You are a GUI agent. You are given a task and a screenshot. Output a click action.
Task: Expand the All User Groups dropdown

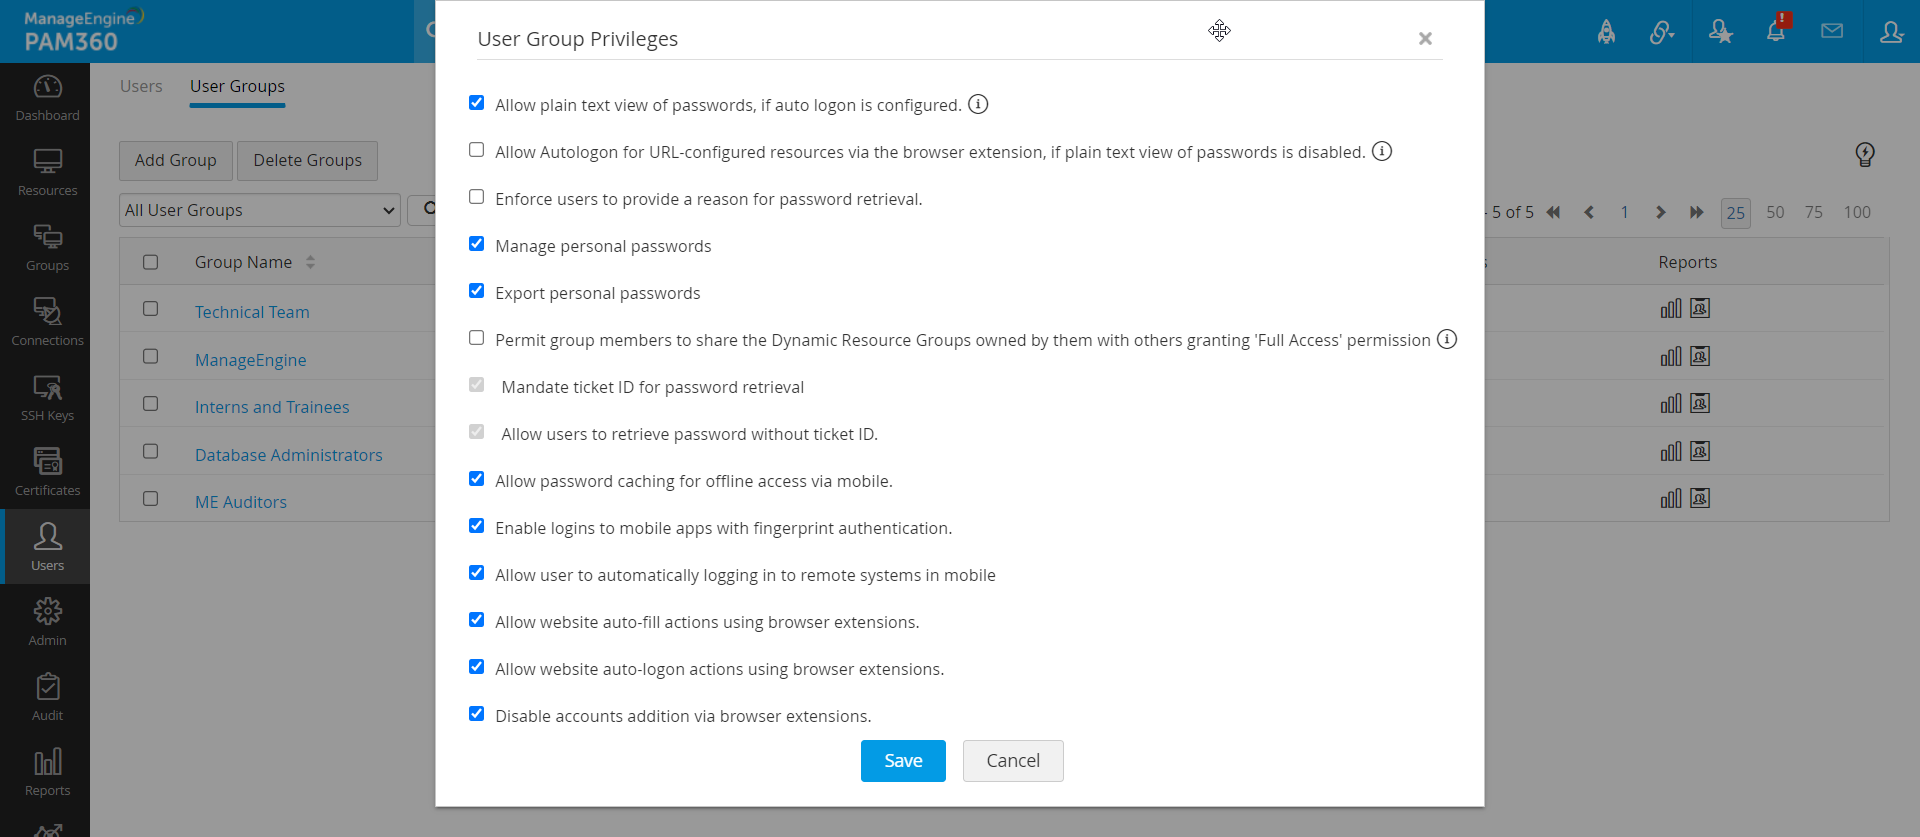(260, 210)
